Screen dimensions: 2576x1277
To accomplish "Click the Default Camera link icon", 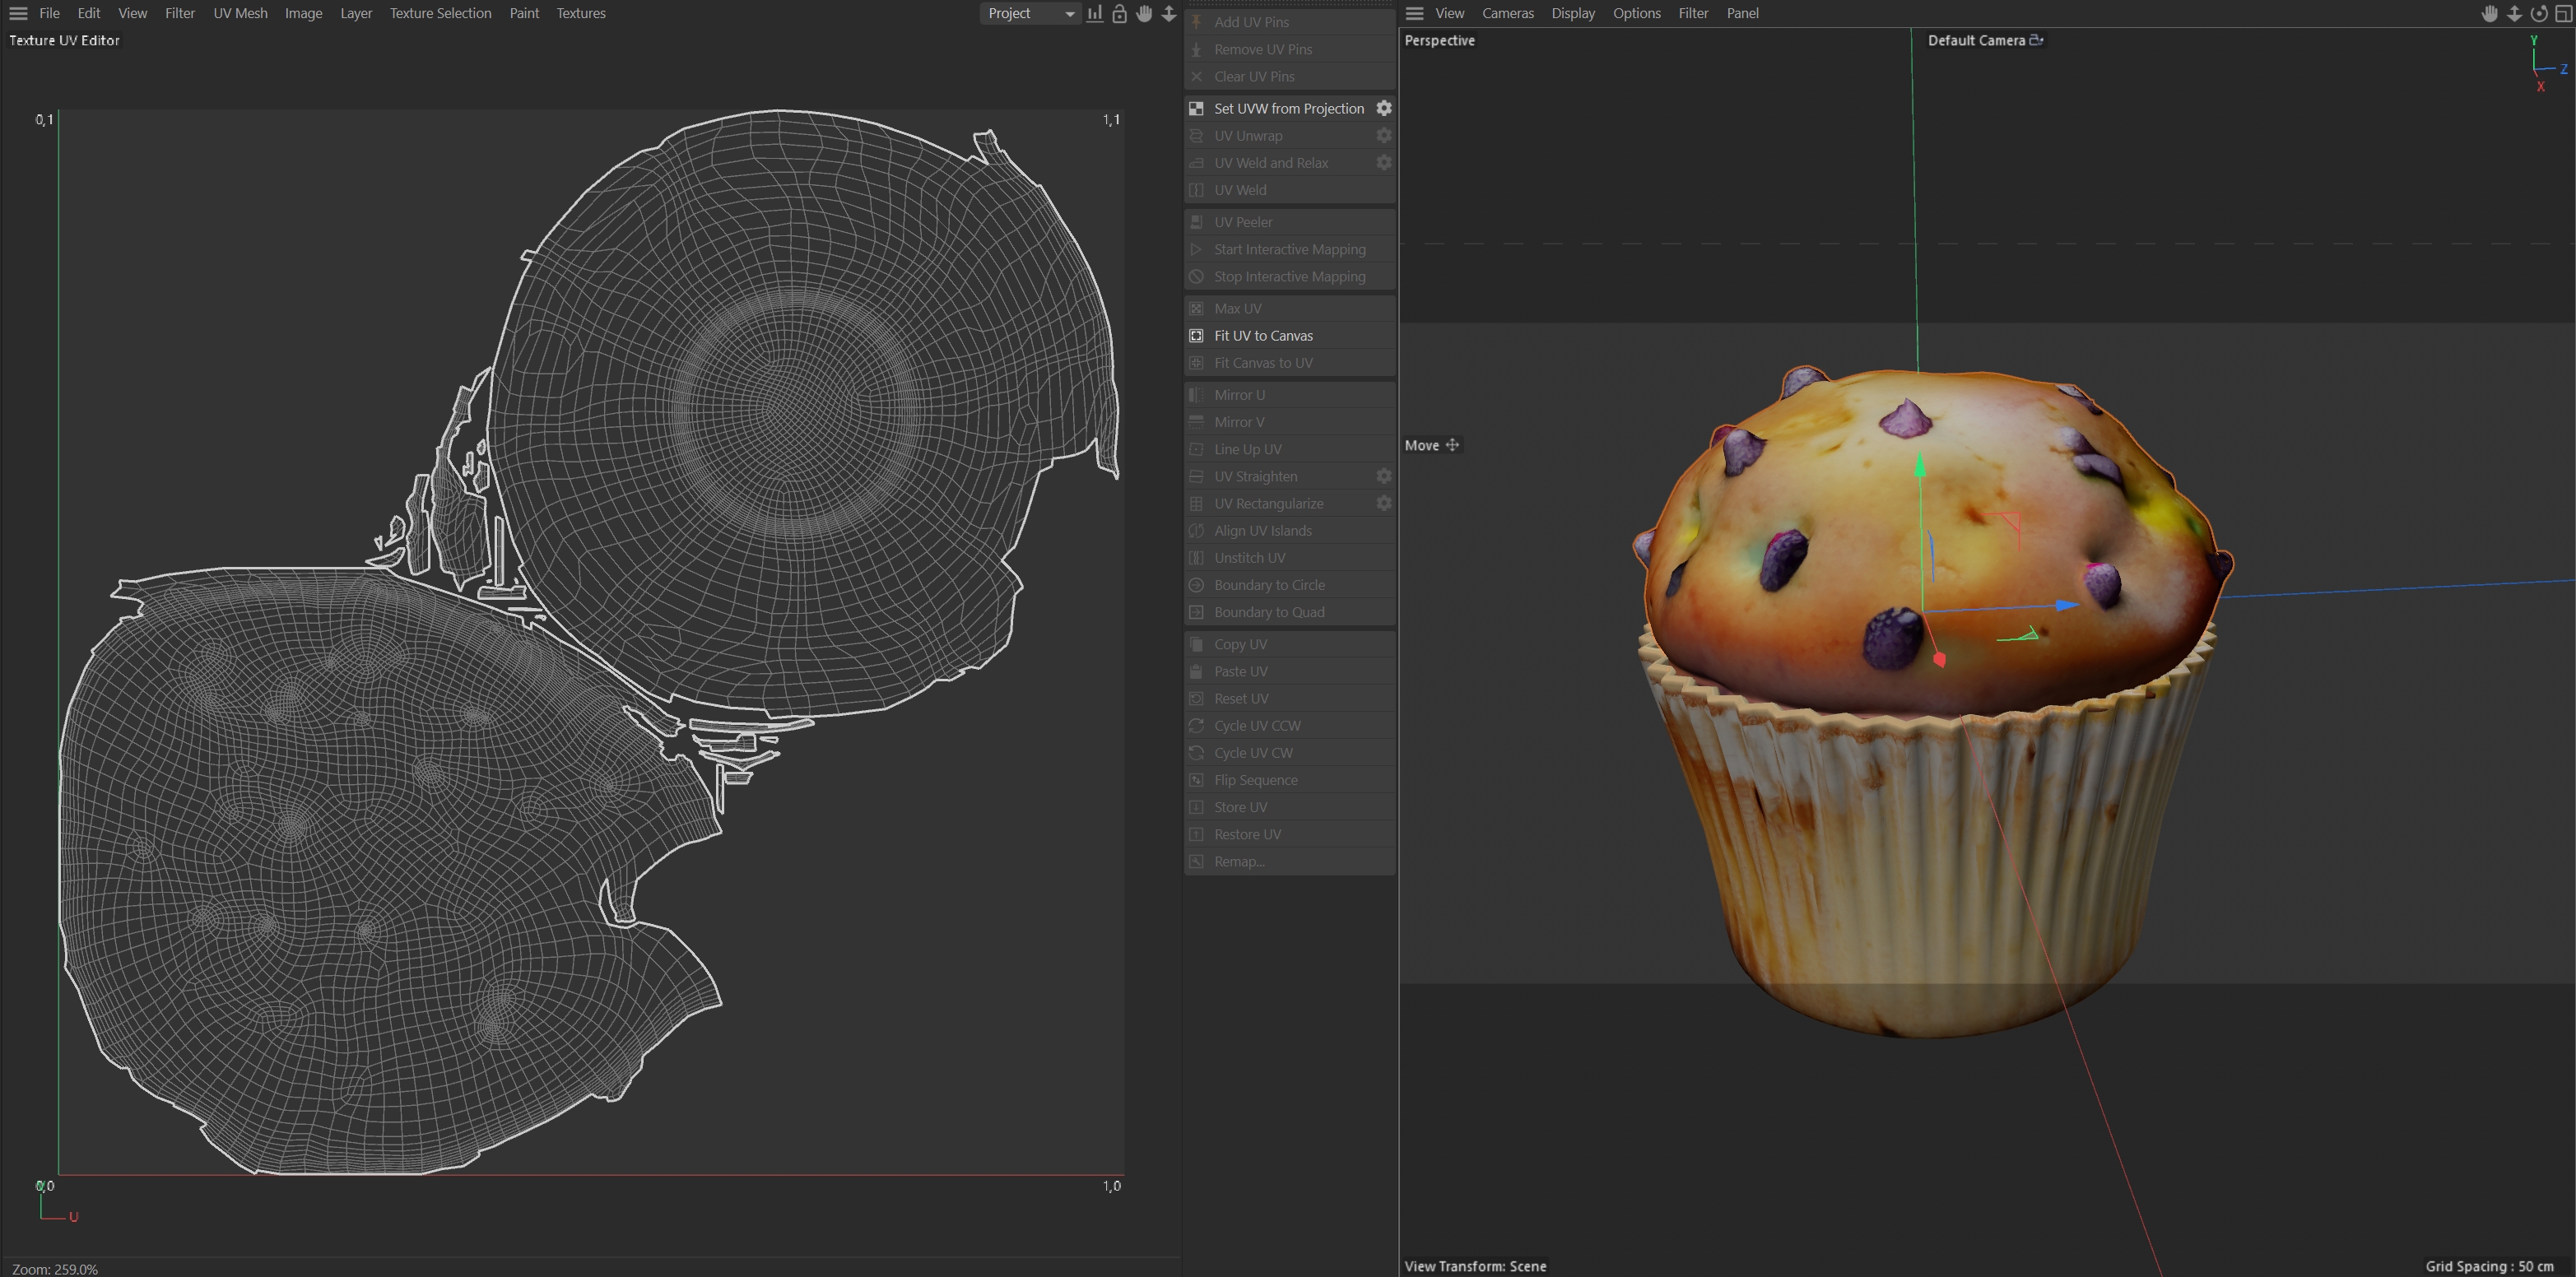I will pyautogui.click(x=2036, y=40).
